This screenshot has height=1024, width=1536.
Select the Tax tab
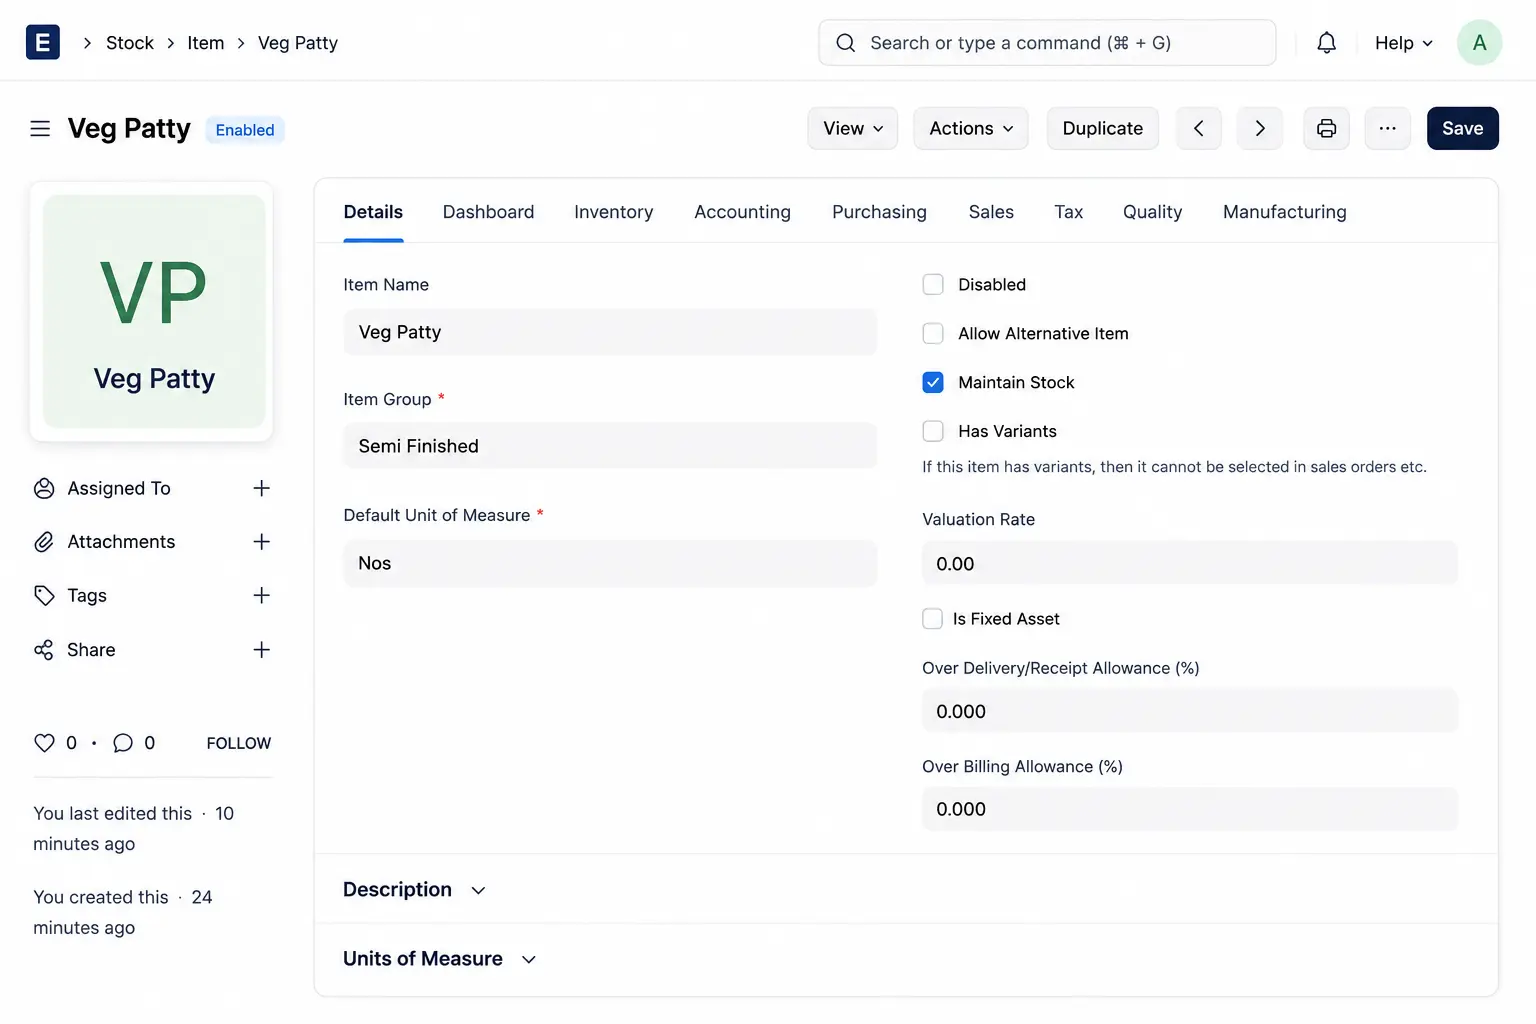(x=1068, y=212)
